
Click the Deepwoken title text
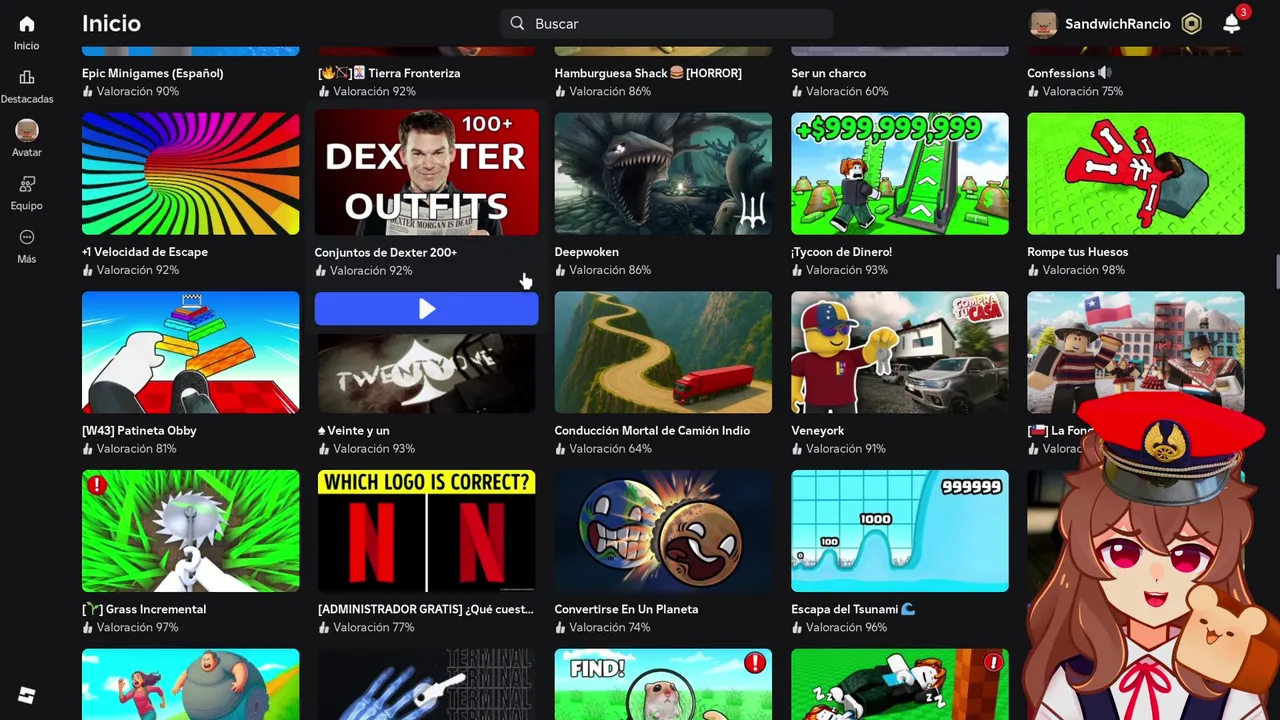587,252
